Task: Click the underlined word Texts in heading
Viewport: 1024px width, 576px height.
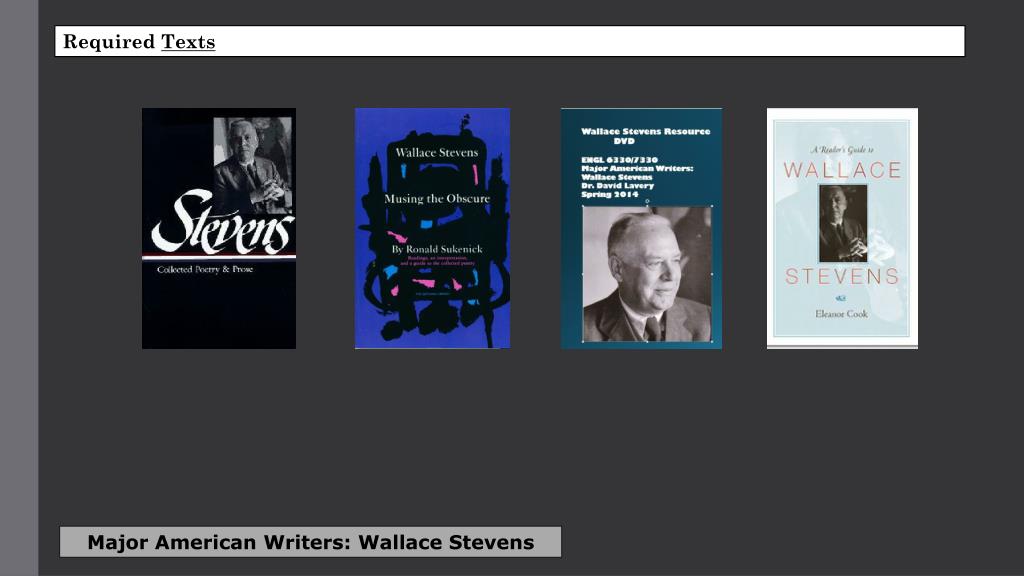Action: [x=188, y=42]
